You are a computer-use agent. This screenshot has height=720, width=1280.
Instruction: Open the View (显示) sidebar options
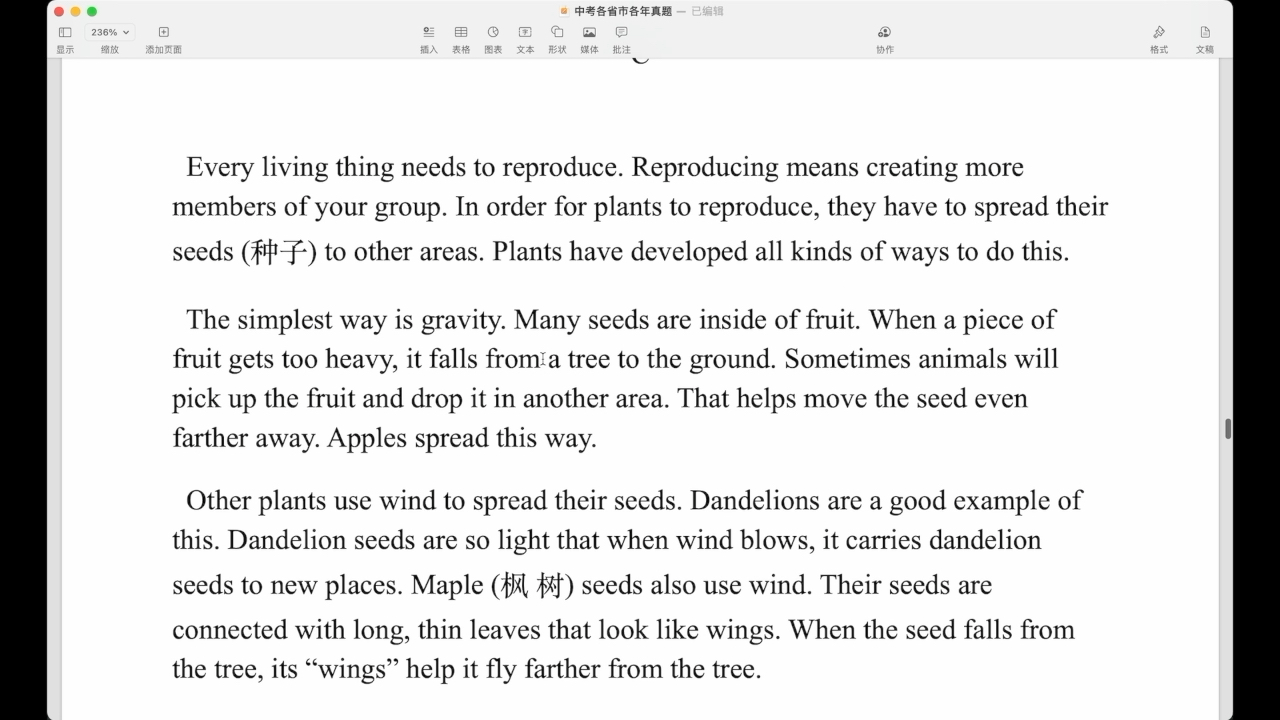pyautogui.click(x=65, y=32)
